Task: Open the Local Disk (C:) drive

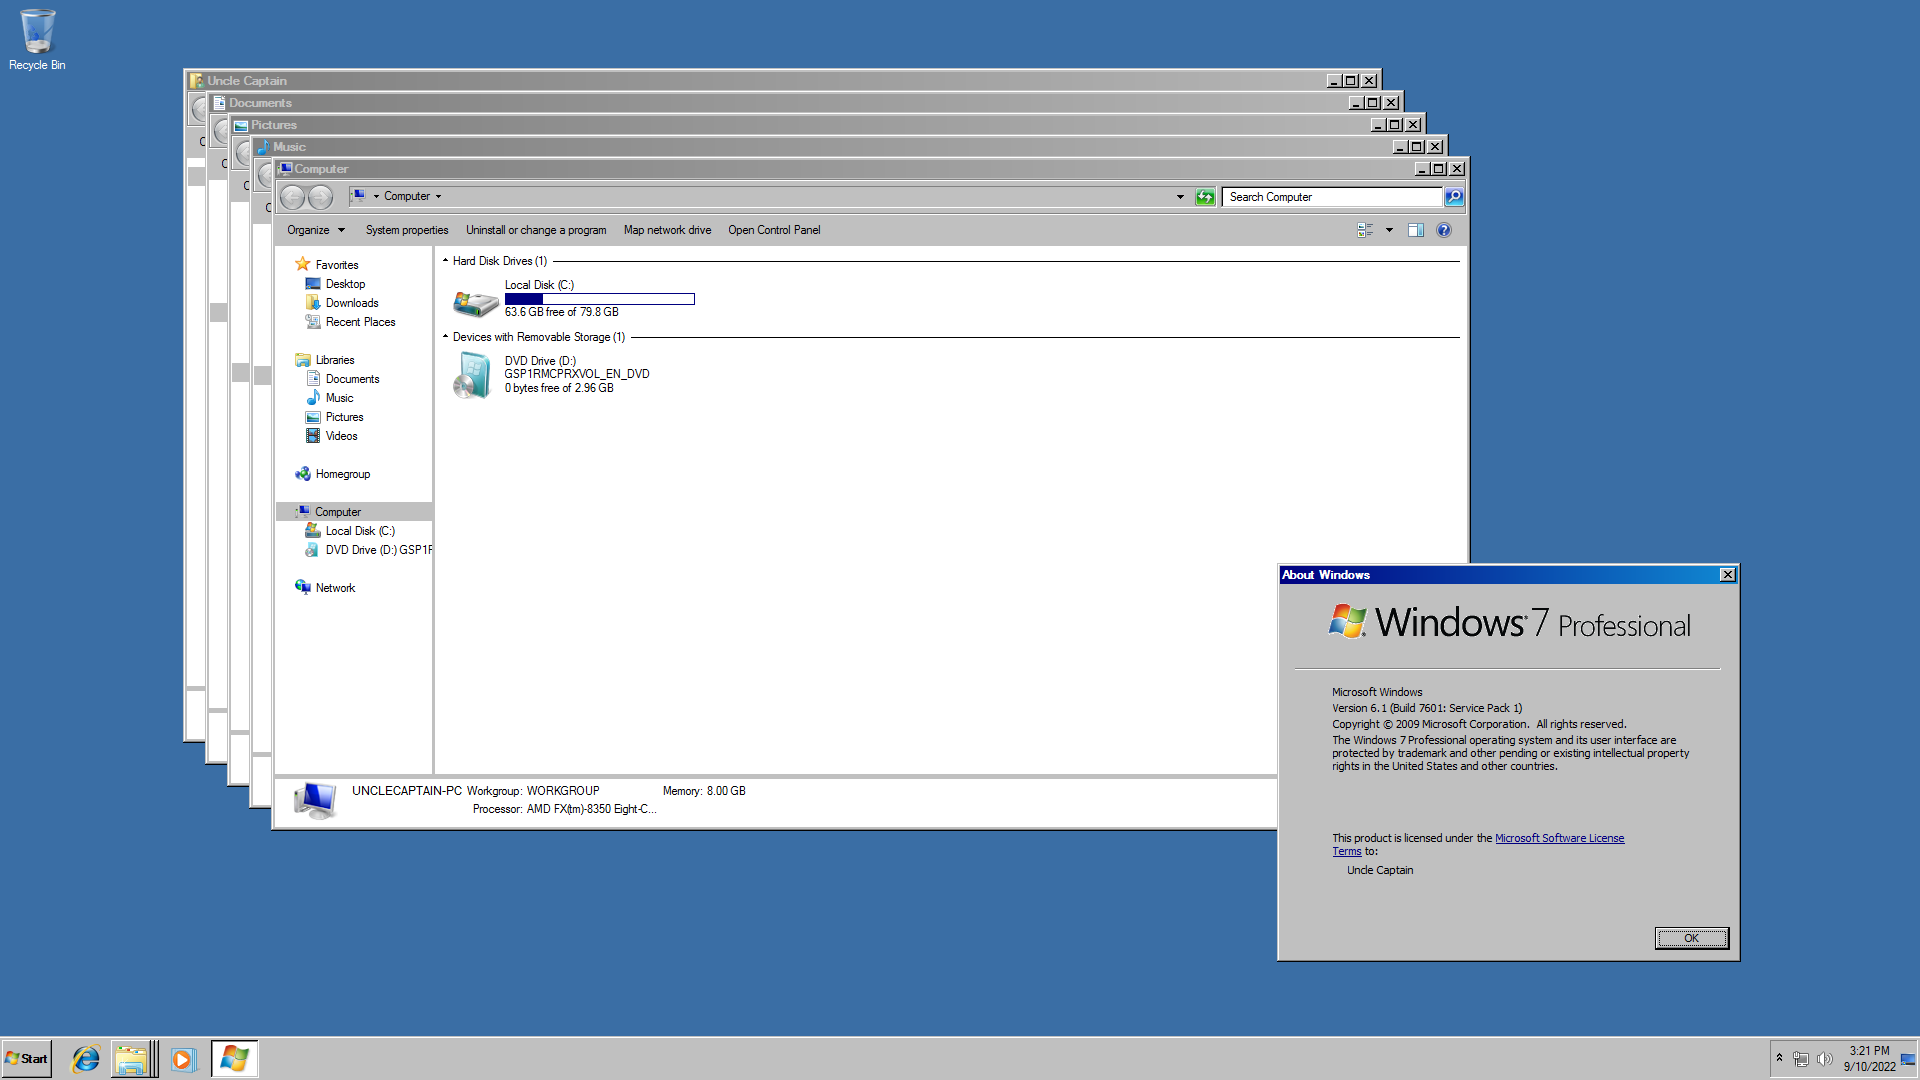Action: [x=538, y=285]
